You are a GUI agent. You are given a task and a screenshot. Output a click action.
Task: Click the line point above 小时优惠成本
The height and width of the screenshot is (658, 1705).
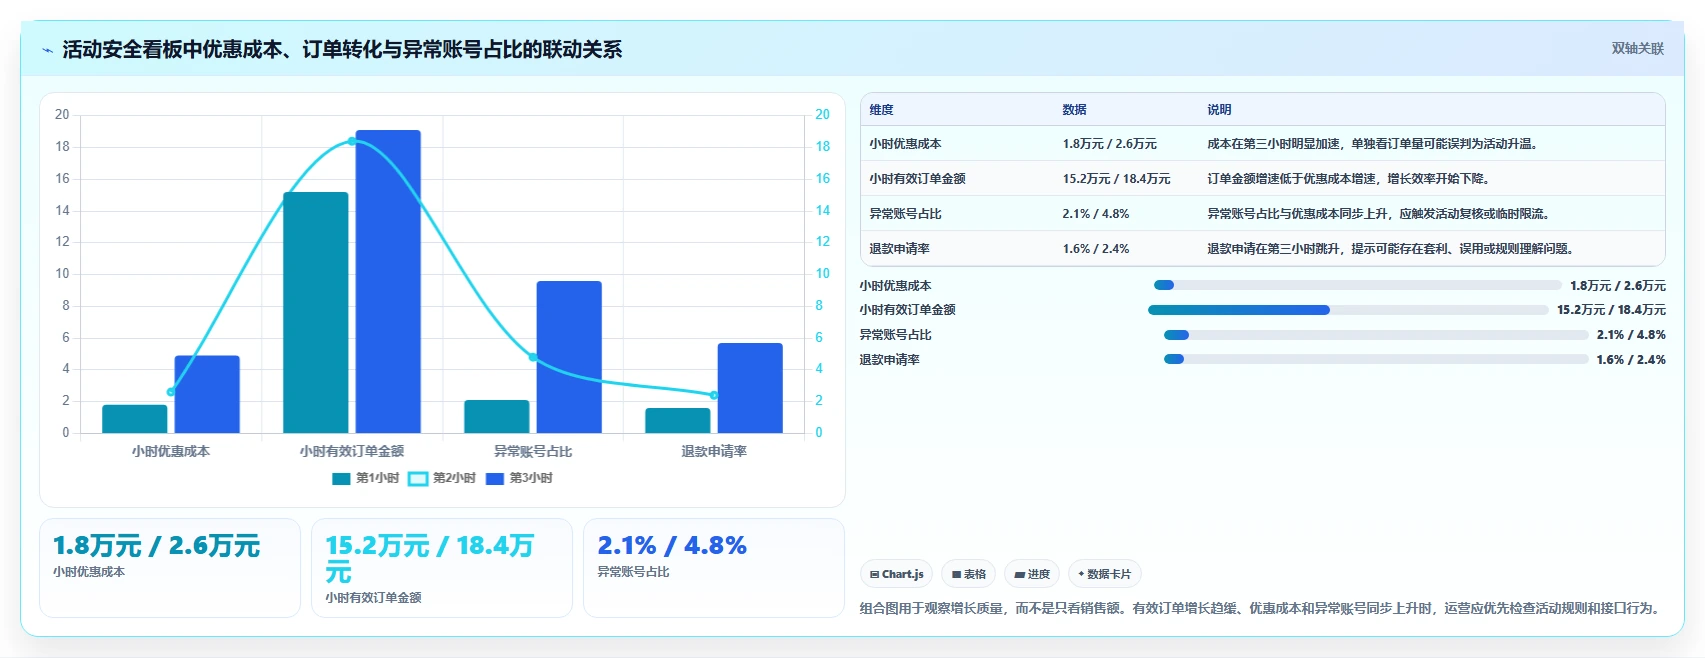pyautogui.click(x=171, y=392)
